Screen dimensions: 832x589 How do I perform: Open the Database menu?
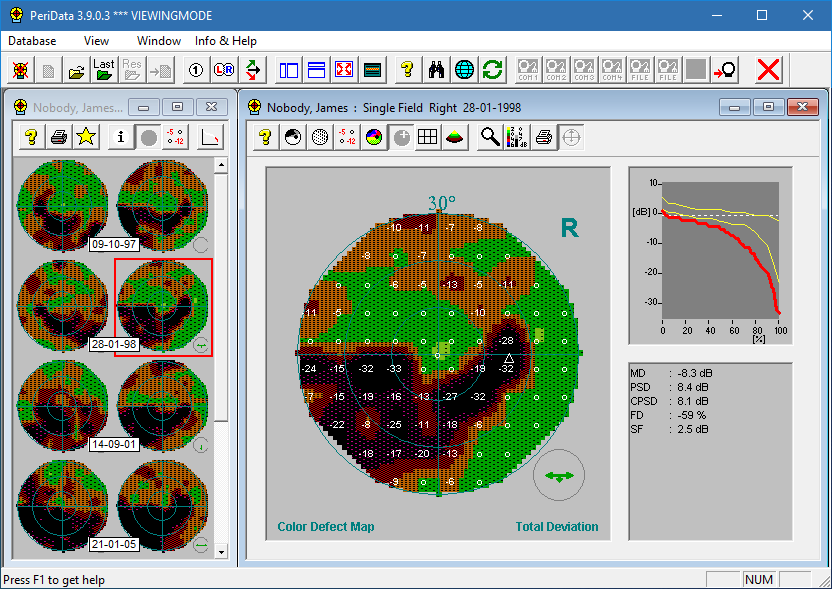(32, 41)
